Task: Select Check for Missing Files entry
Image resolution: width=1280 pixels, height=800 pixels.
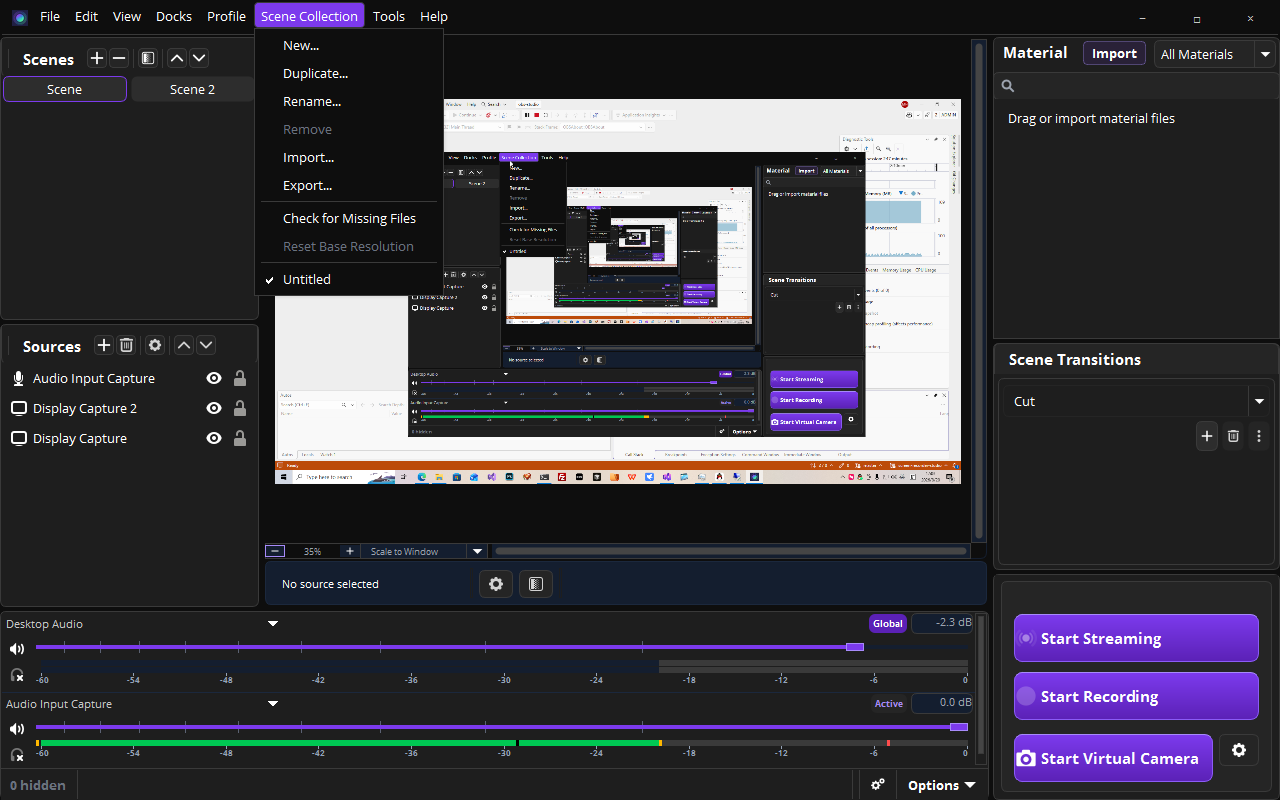Action: [x=349, y=218]
